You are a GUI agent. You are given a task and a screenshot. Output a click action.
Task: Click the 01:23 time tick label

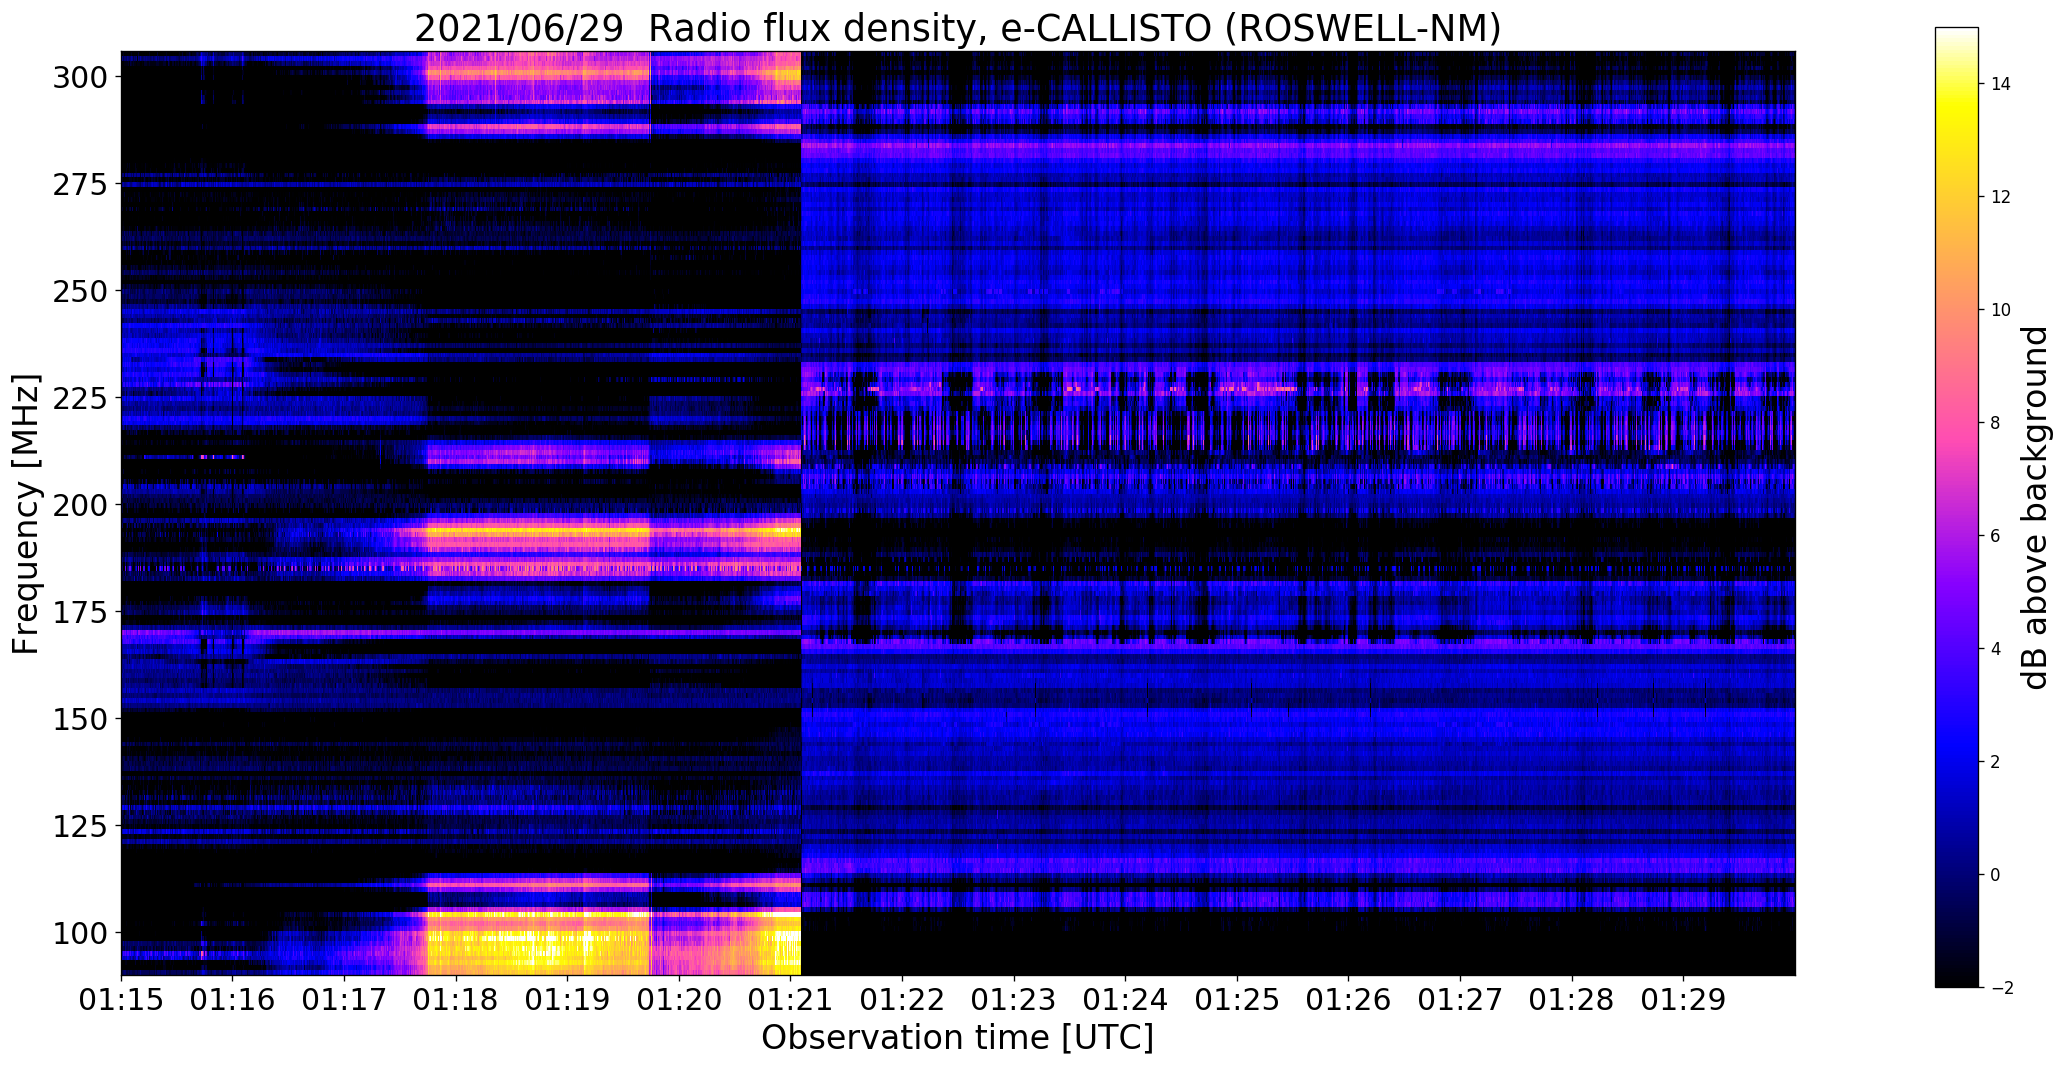tap(1014, 1001)
